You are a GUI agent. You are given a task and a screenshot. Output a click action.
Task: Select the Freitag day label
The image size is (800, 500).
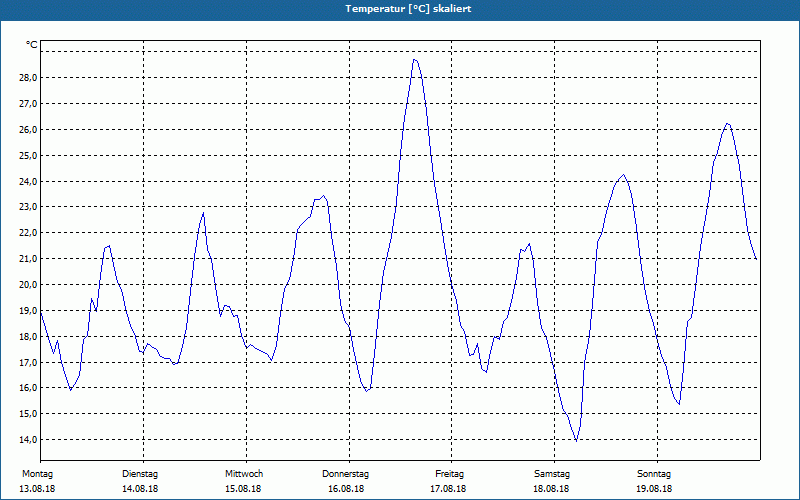449,474
